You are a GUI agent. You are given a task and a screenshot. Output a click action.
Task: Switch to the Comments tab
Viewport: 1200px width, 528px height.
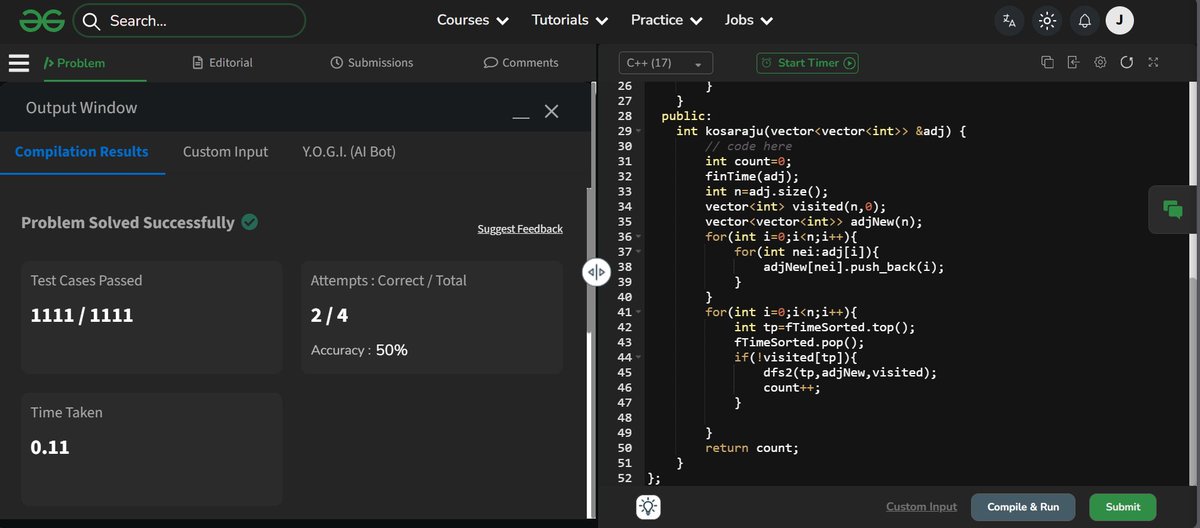(520, 63)
